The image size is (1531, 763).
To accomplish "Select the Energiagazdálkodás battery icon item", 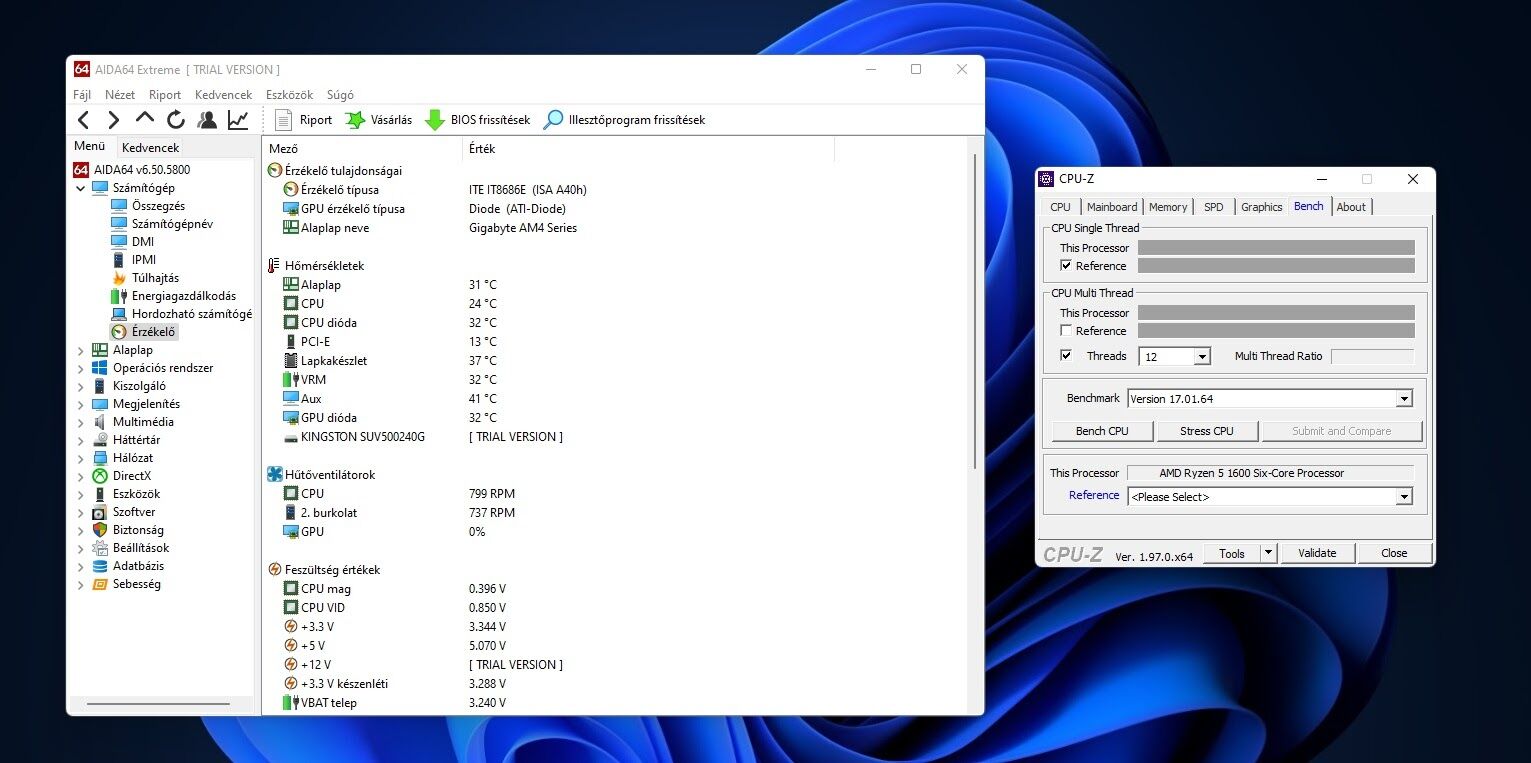I will [x=119, y=296].
